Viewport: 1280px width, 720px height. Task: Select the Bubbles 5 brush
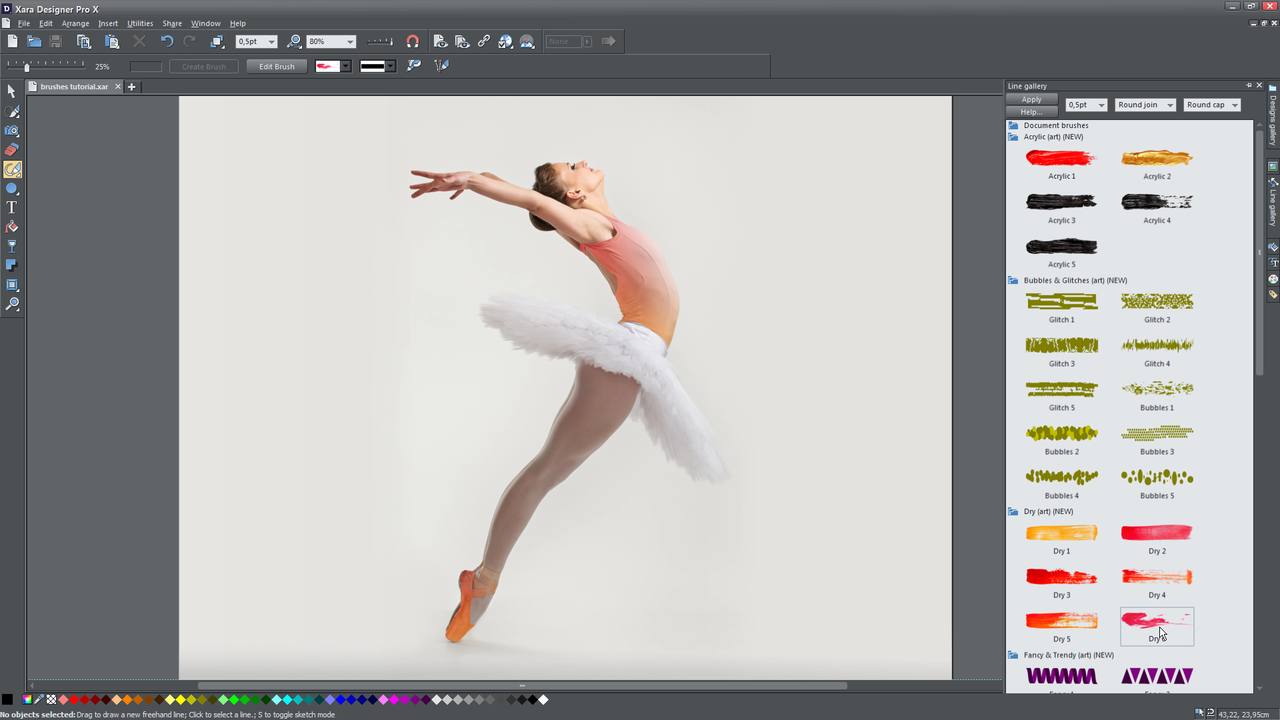click(1157, 477)
